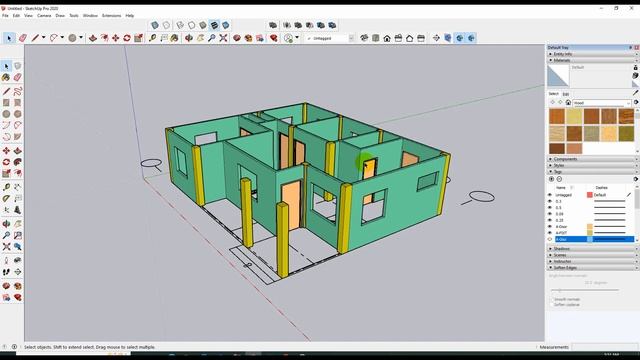Image resolution: width=640 pixels, height=360 pixels.
Task: Collapse the Tags panel
Action: 593,172
